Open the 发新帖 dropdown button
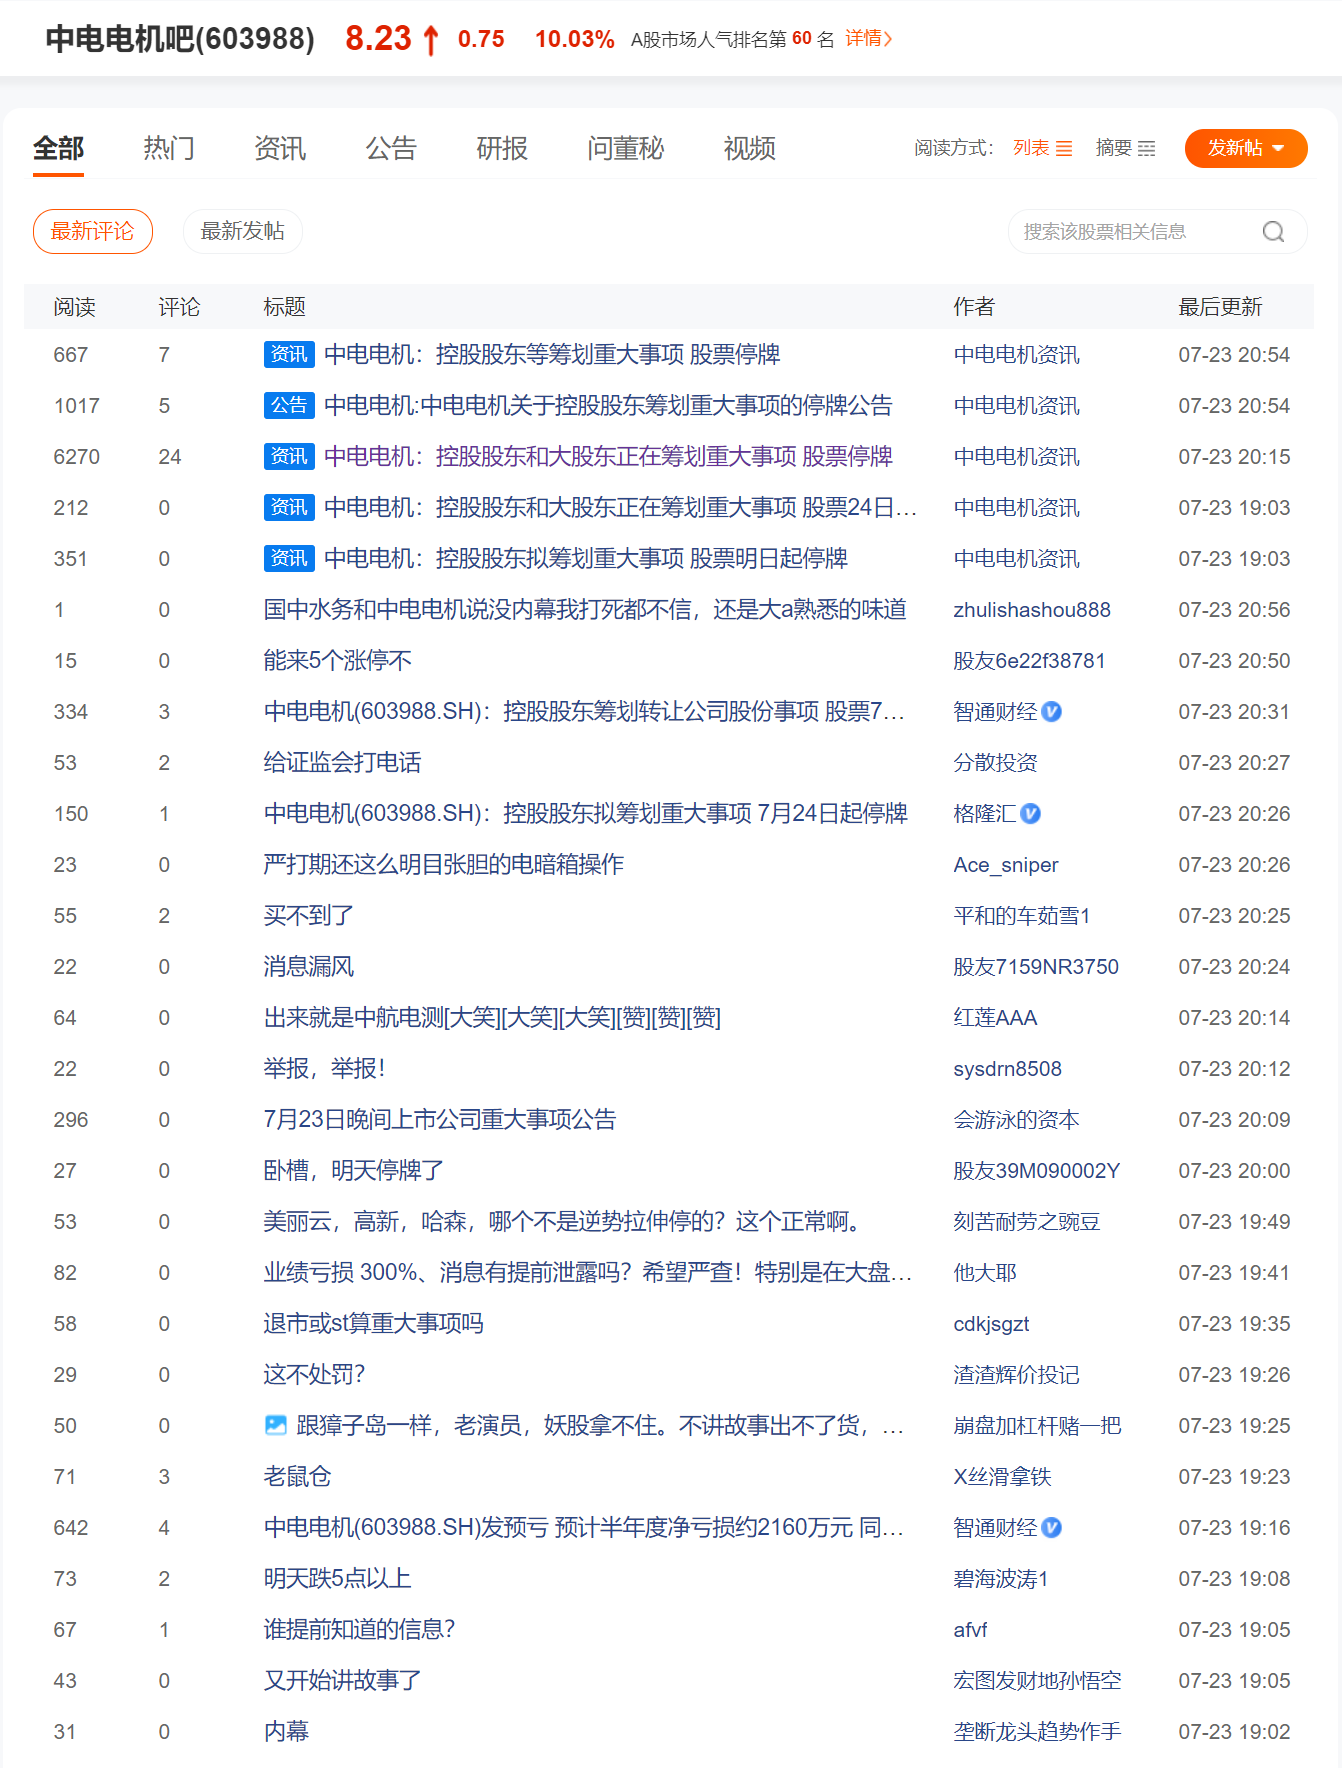The width and height of the screenshot is (1342, 1768). (x=1246, y=148)
